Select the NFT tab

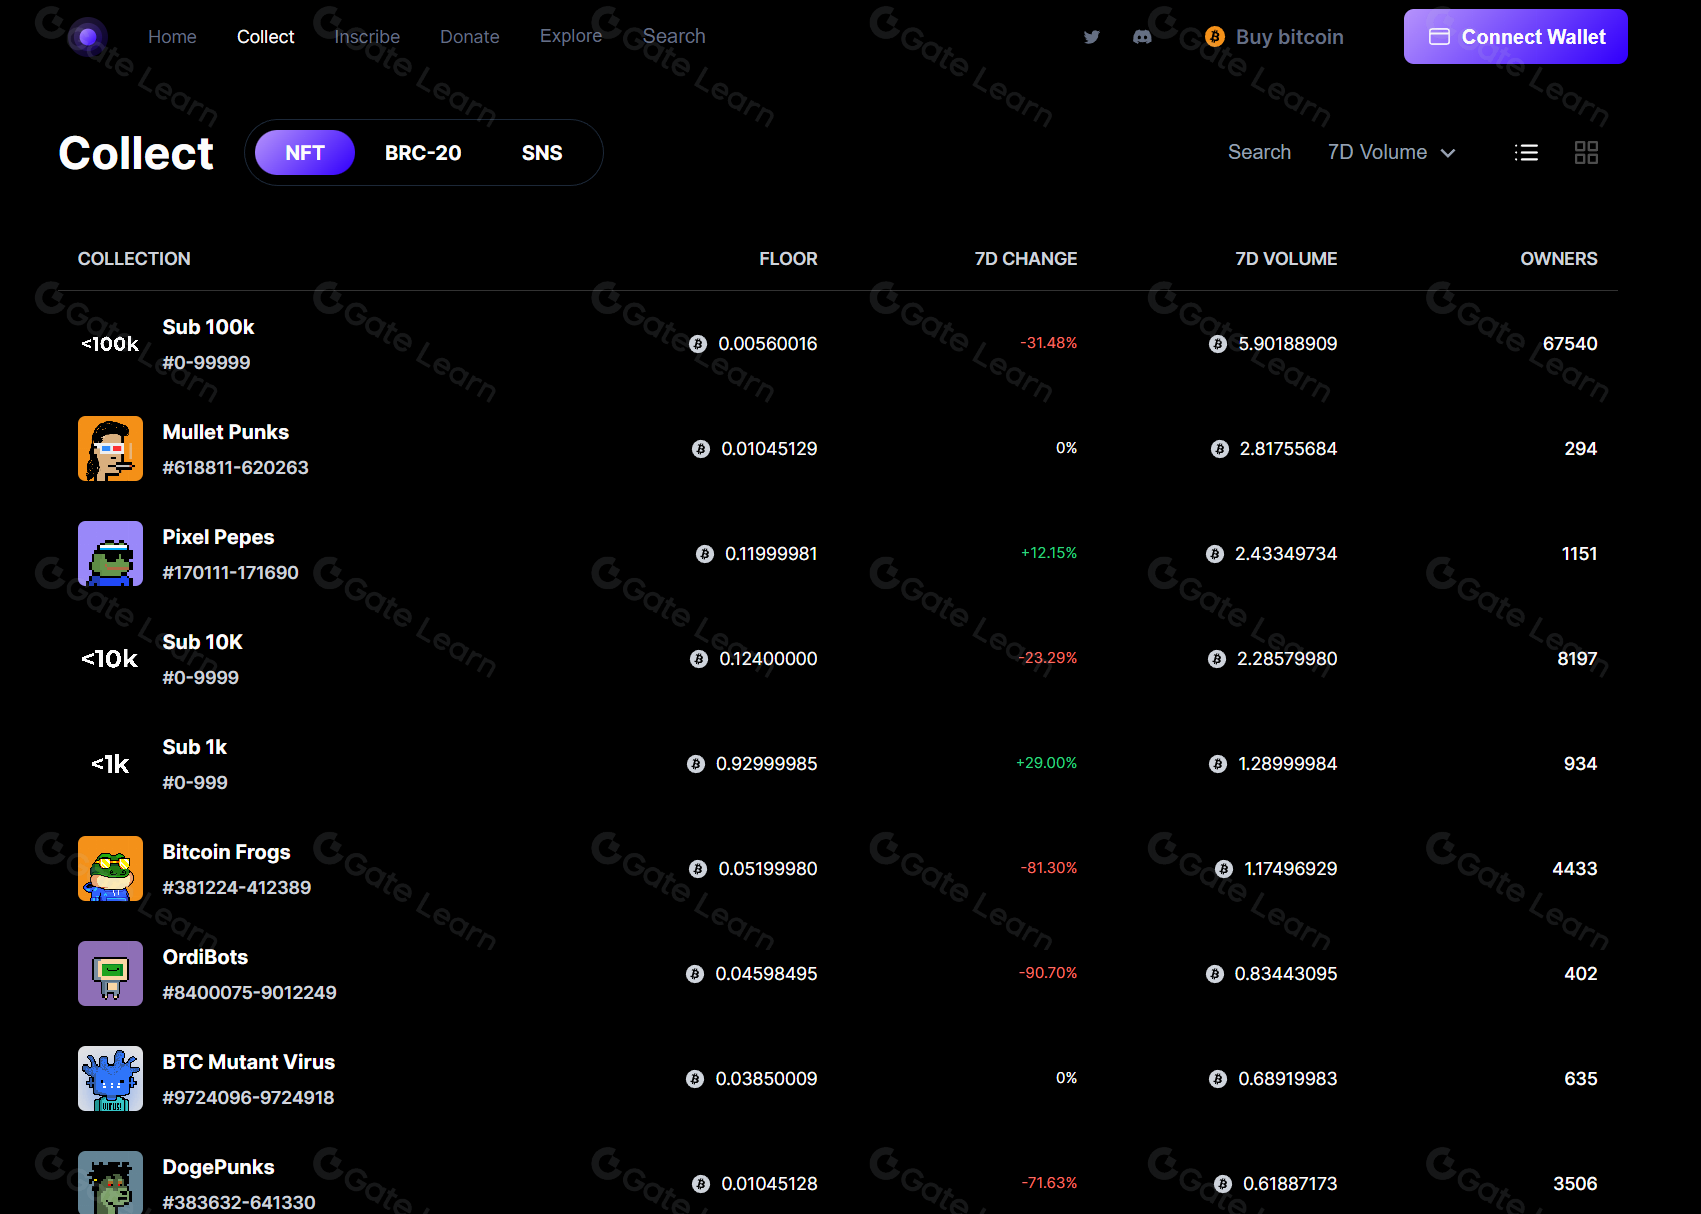(305, 153)
